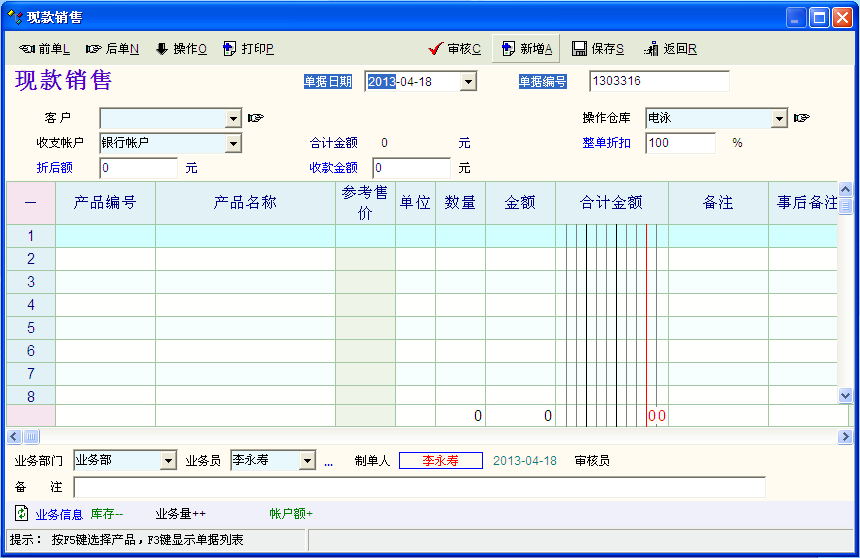This screenshot has height=558, width=860.
Task: Refresh 业务信息 using the green icon
Action: pyautogui.click(x=21, y=513)
